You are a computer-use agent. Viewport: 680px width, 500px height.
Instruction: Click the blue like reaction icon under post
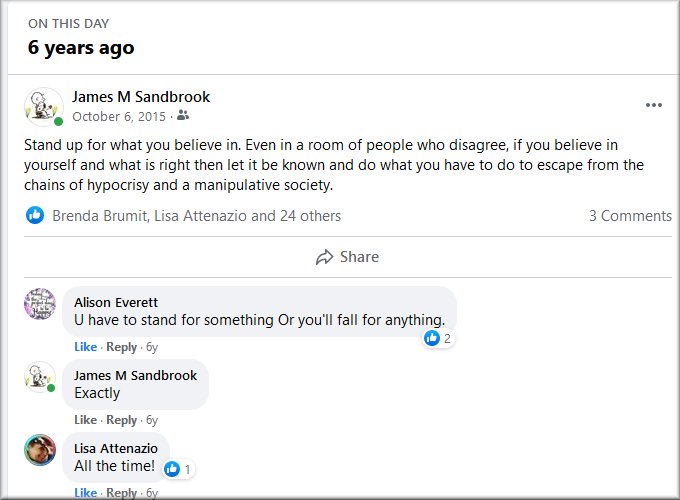(35, 215)
